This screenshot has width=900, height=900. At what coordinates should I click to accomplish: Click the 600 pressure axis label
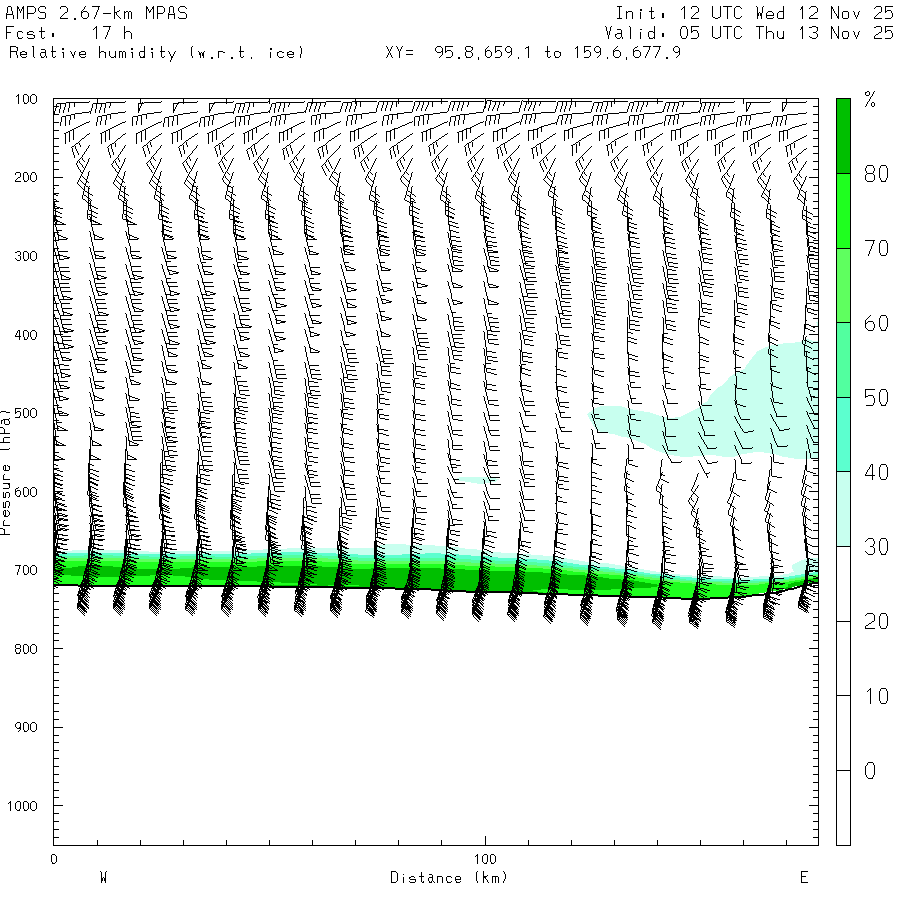(26, 492)
